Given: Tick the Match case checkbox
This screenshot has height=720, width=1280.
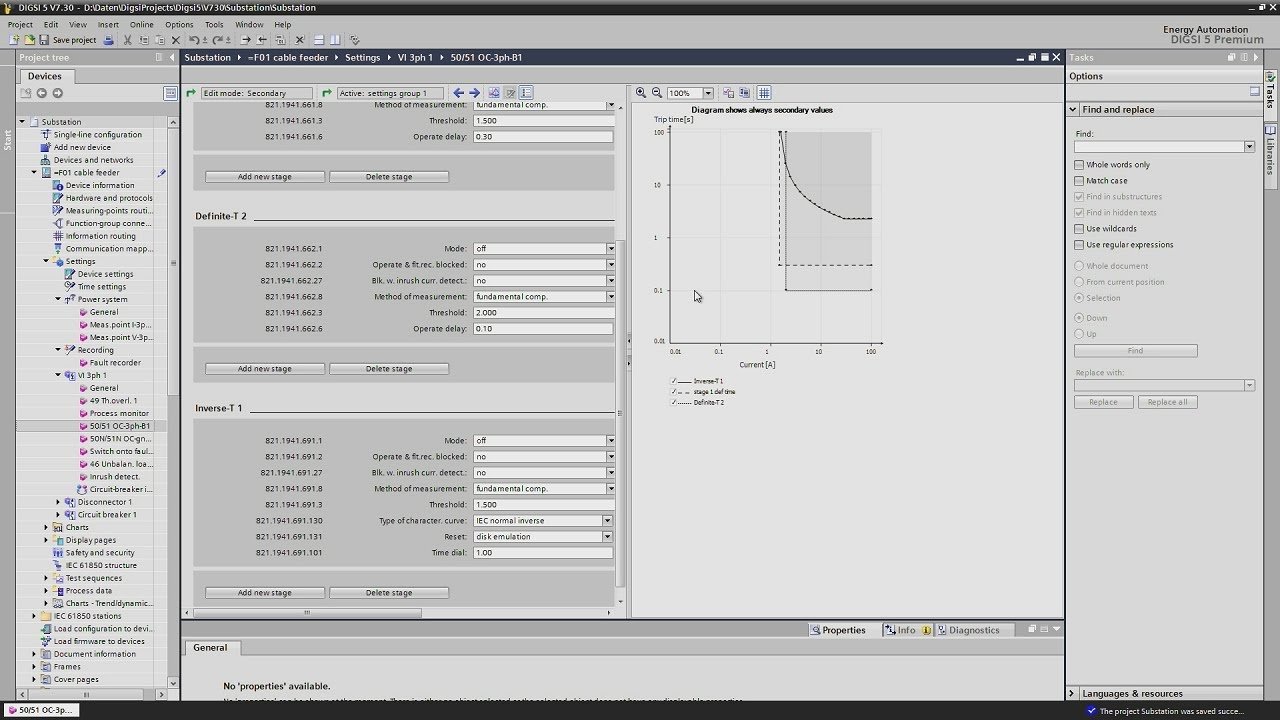Looking at the screenshot, I should pos(1079,181).
